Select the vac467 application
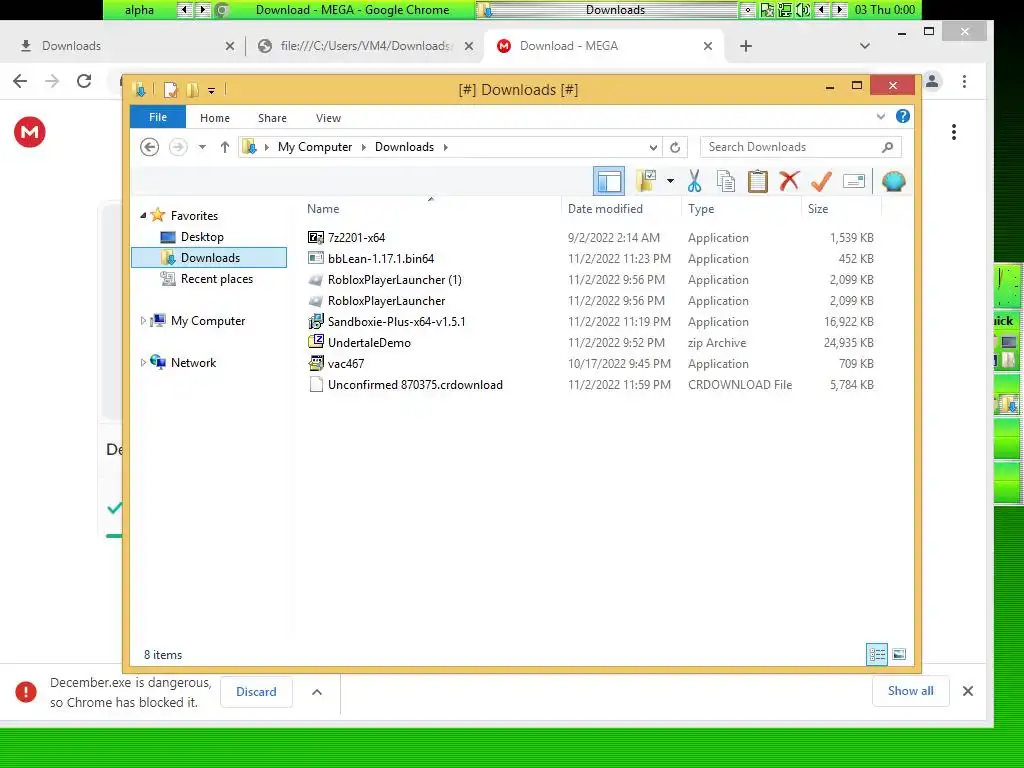Image resolution: width=1024 pixels, height=768 pixels. (x=345, y=363)
